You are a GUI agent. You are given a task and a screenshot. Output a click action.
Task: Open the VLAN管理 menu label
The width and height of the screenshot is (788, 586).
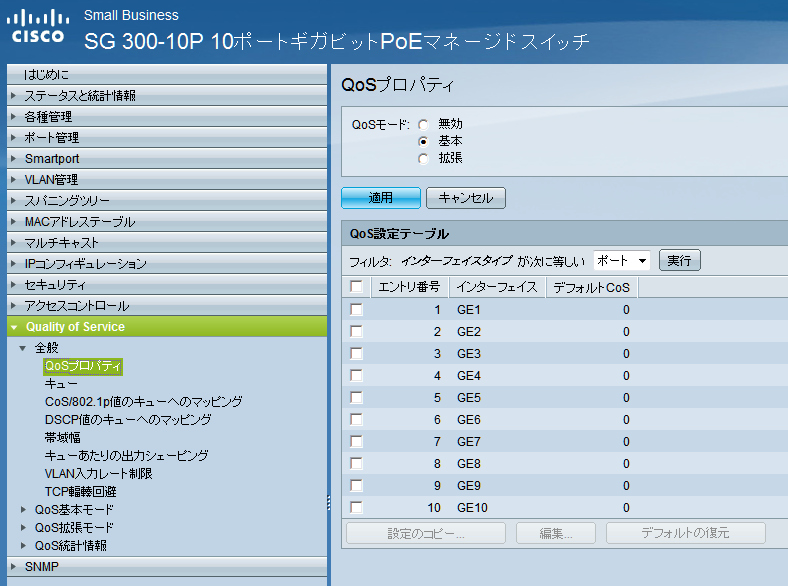(x=51, y=179)
